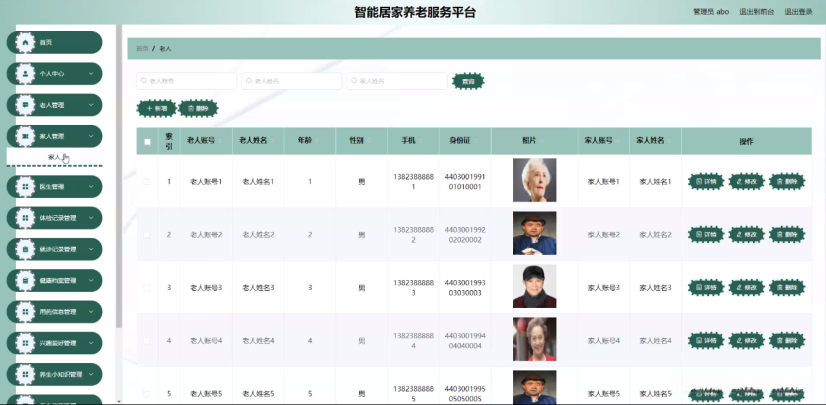Viewport: 826px width, 405px height.
Task: Expand 体检记录管理 via its chevron arrow
Action: click(x=91, y=218)
